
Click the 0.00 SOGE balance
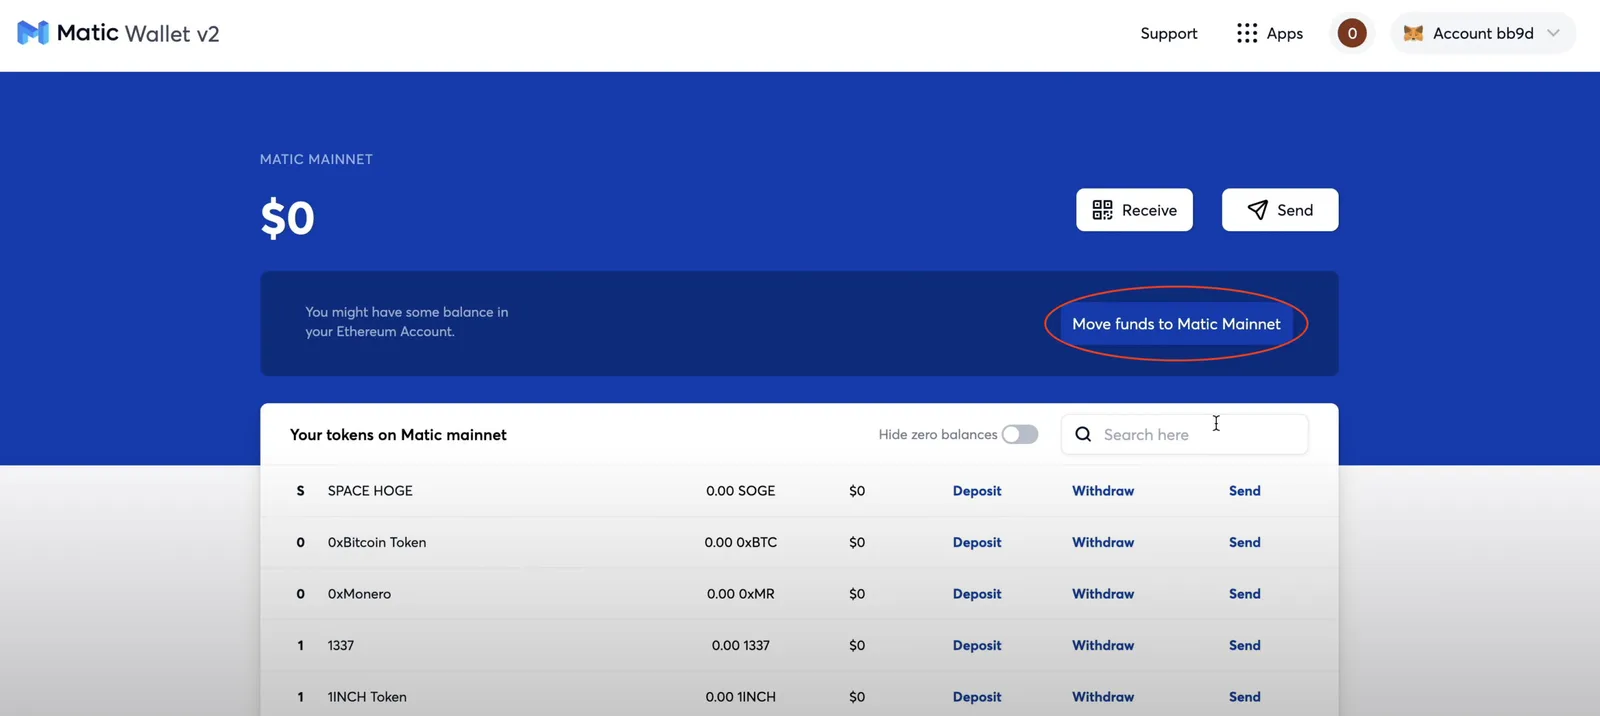tap(740, 491)
